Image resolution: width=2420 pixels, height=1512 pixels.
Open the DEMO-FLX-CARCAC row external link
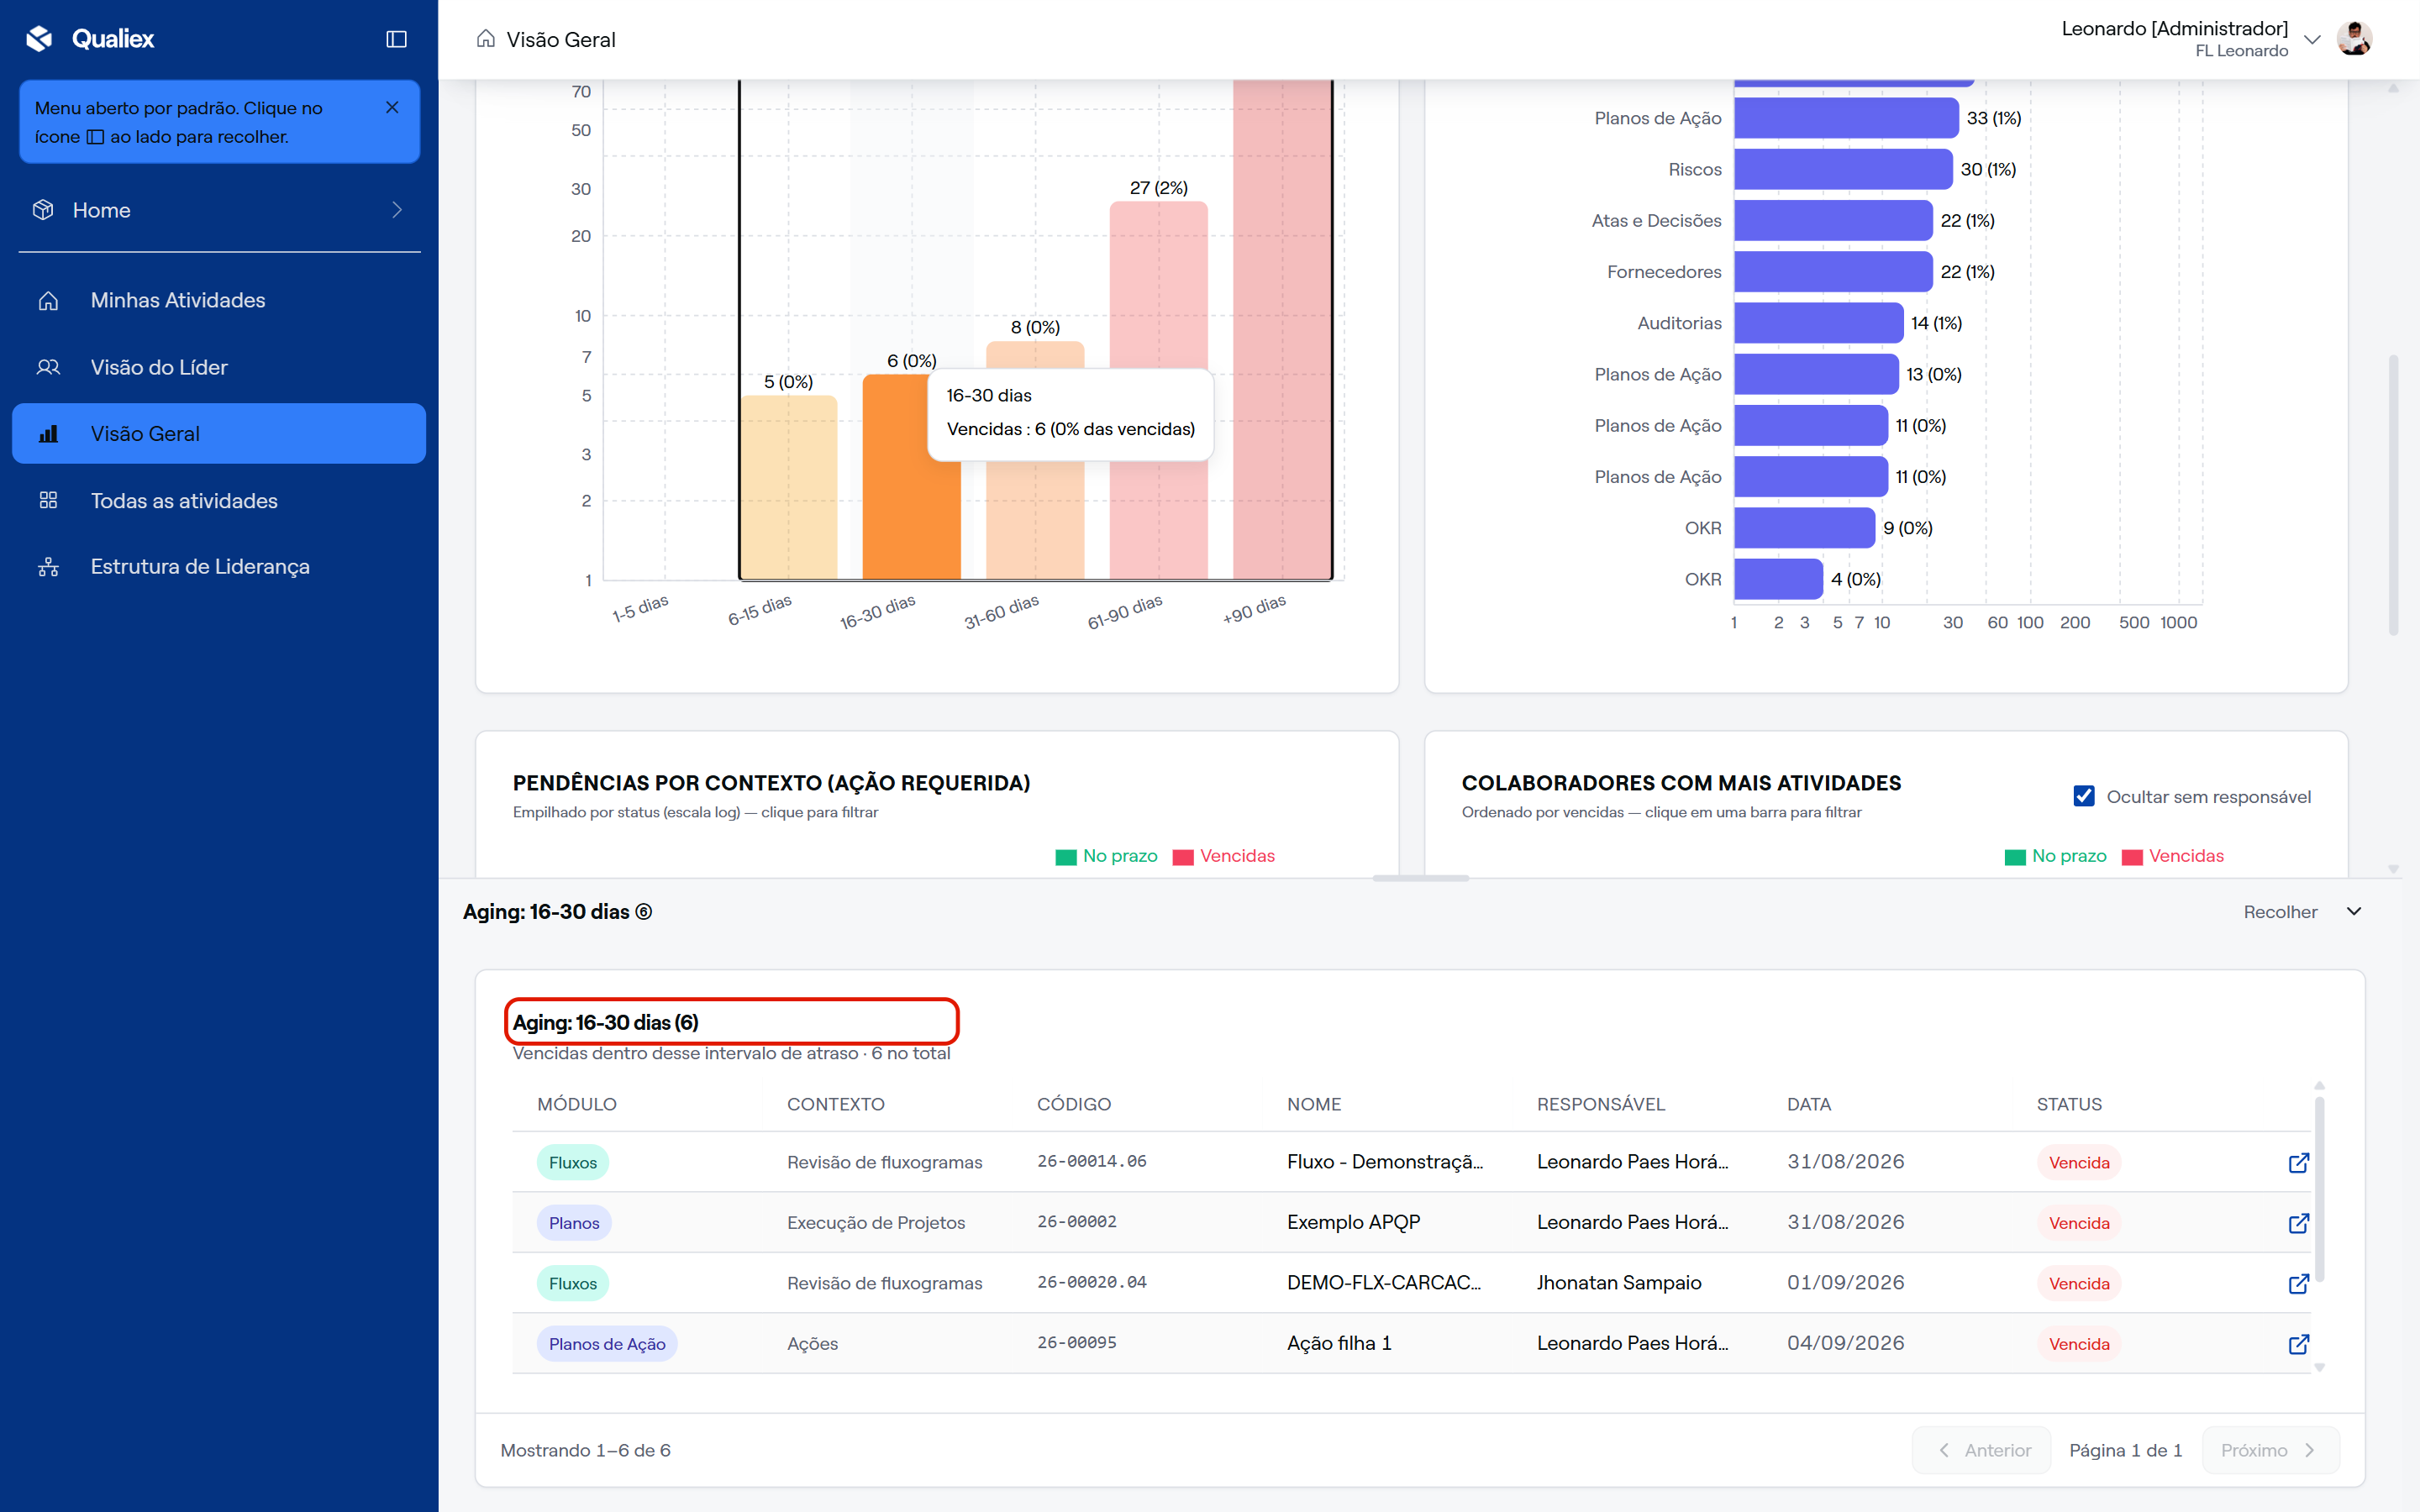(2299, 1283)
